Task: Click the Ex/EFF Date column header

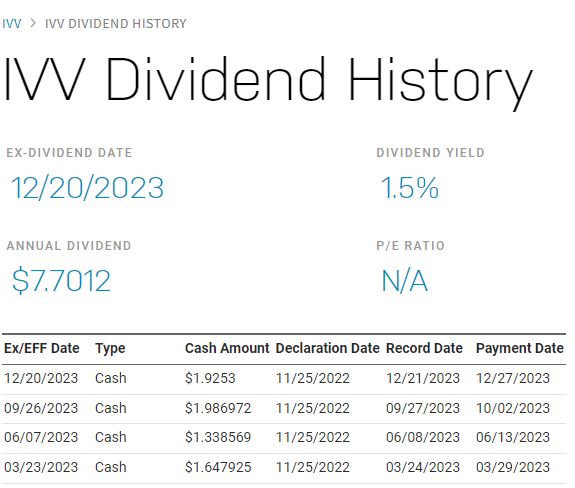Action: click(x=41, y=348)
